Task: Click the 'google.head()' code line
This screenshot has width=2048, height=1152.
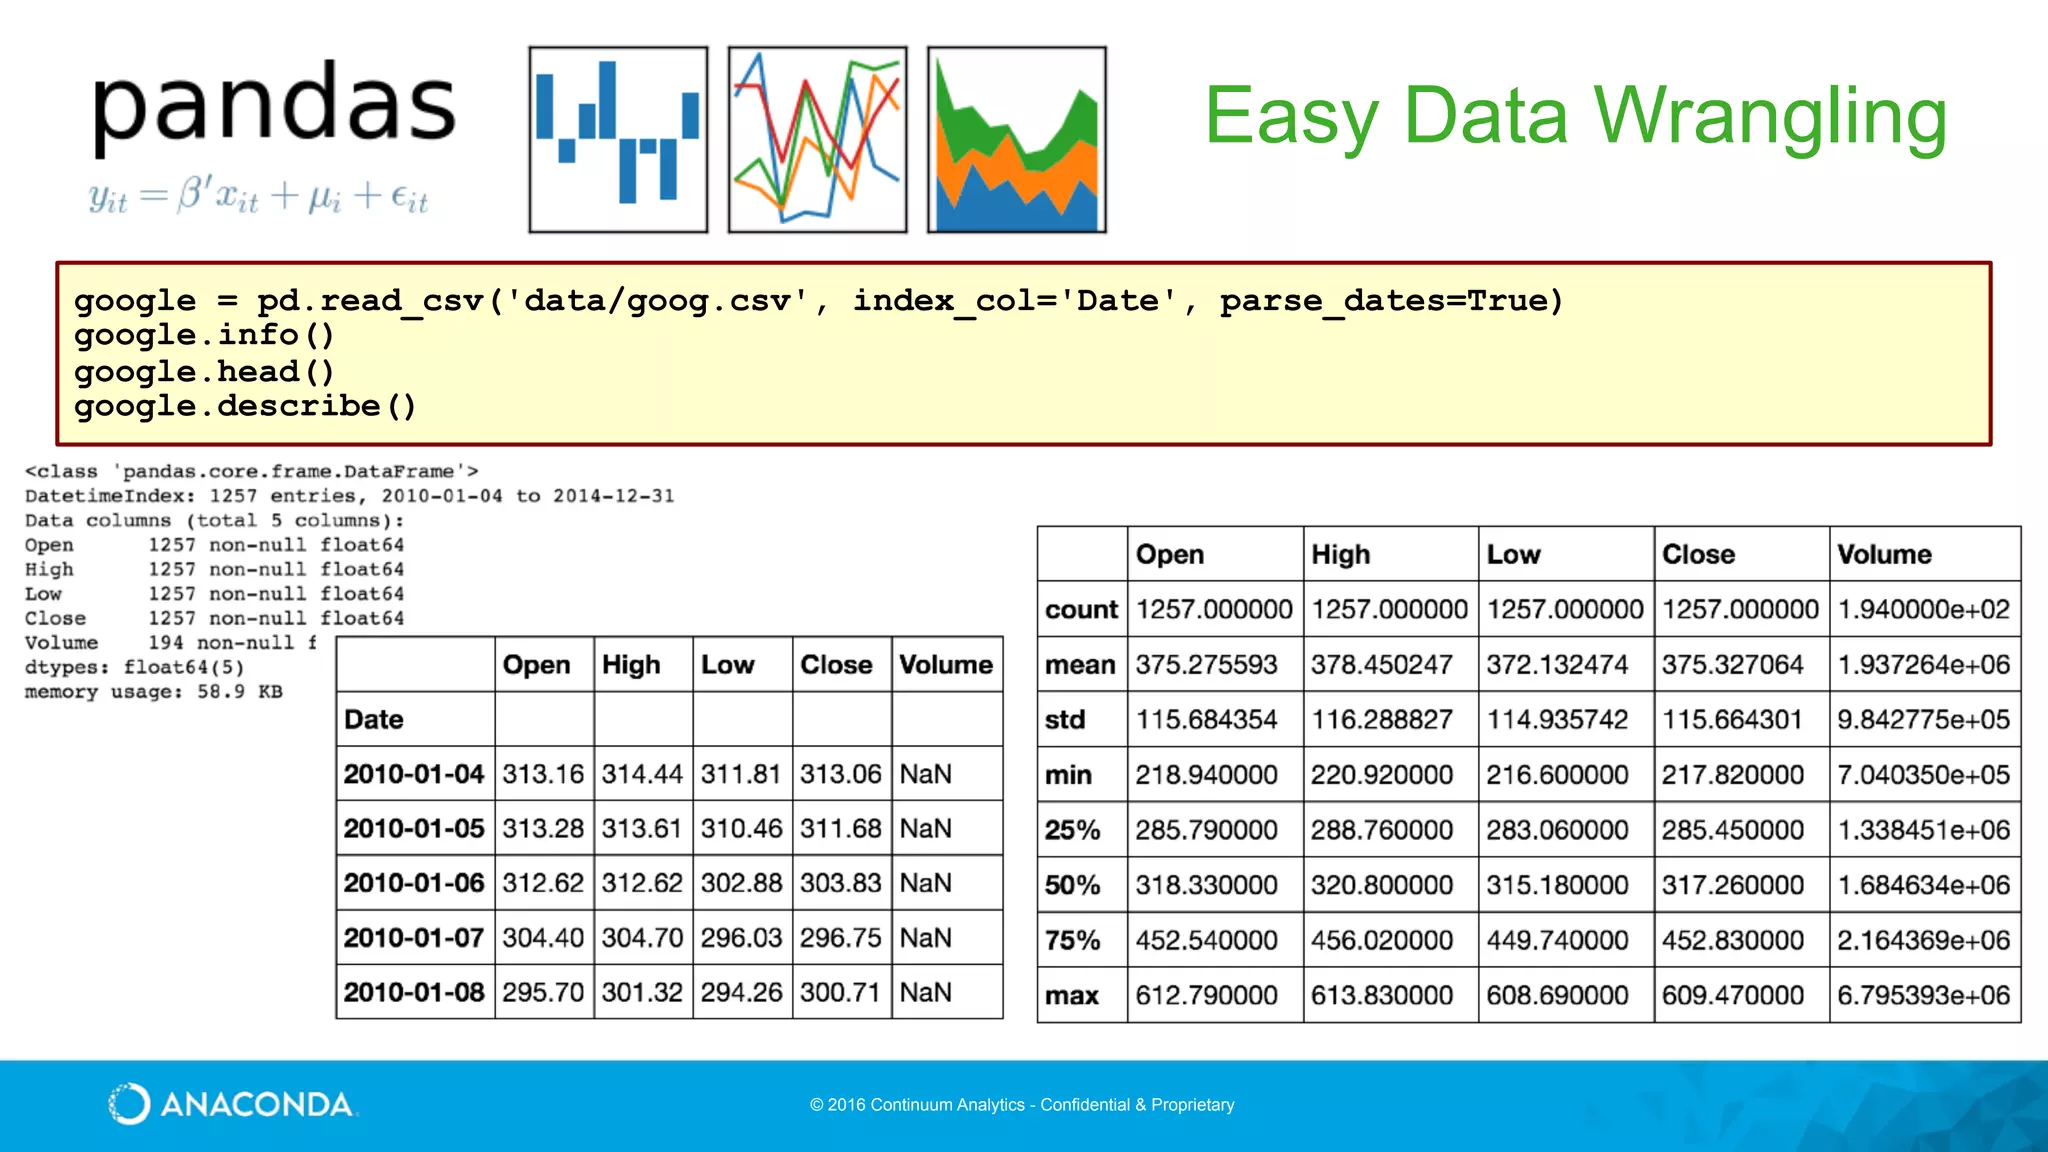Action: pos(204,371)
